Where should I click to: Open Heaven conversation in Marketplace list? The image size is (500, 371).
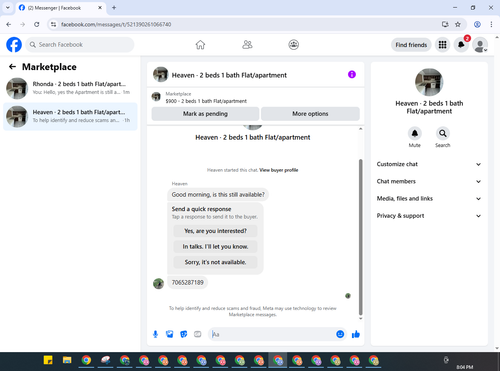pyautogui.click(x=70, y=116)
